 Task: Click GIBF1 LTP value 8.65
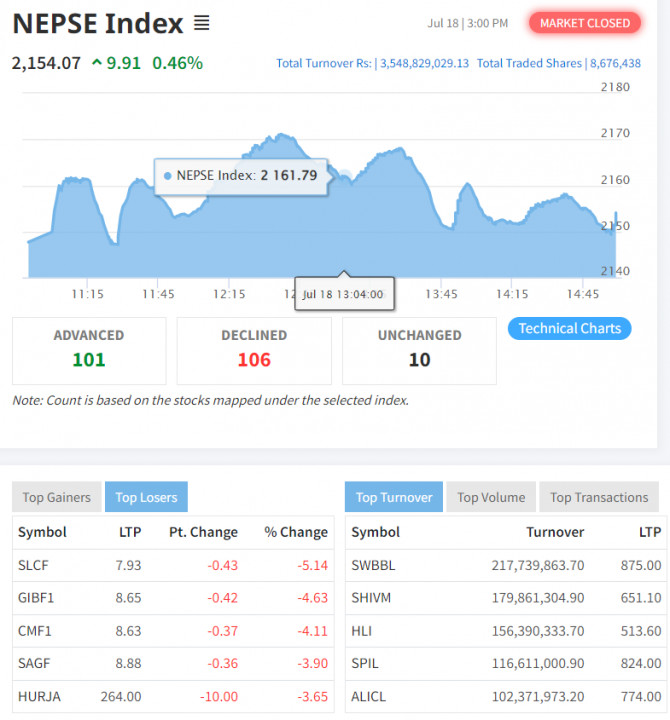pyautogui.click(x=128, y=597)
